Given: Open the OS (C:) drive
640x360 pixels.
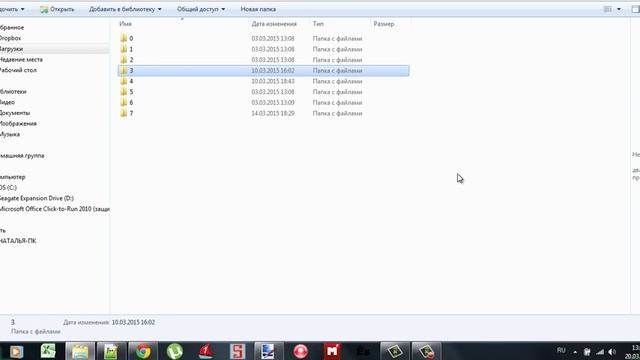Looking at the screenshot, I should (x=8, y=187).
